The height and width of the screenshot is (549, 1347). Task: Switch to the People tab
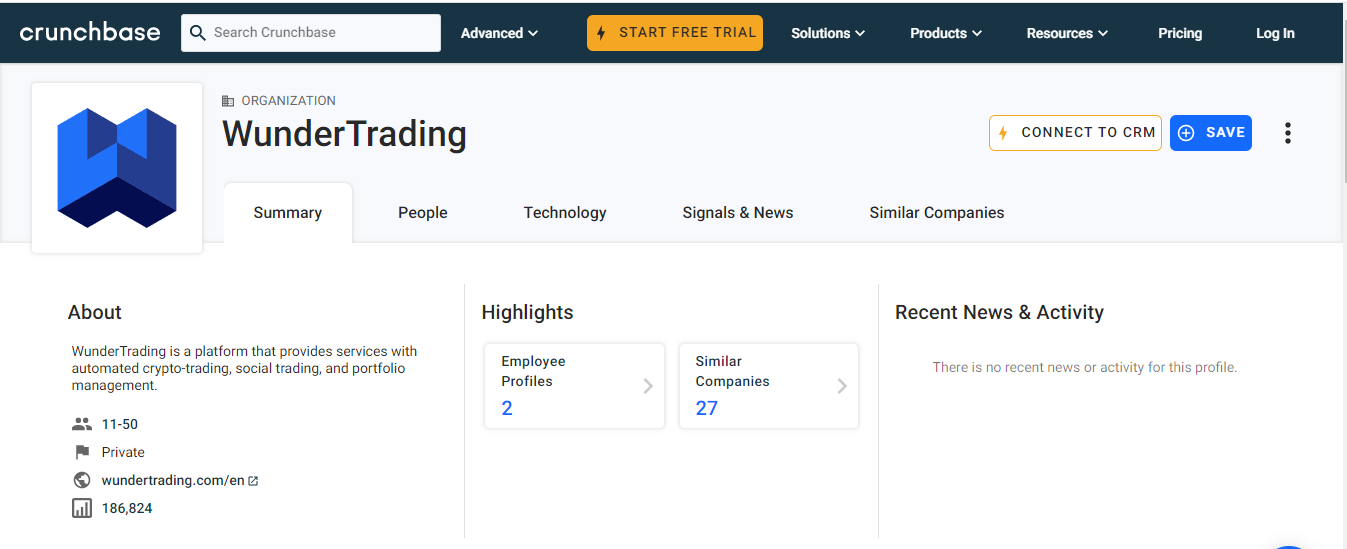[423, 212]
